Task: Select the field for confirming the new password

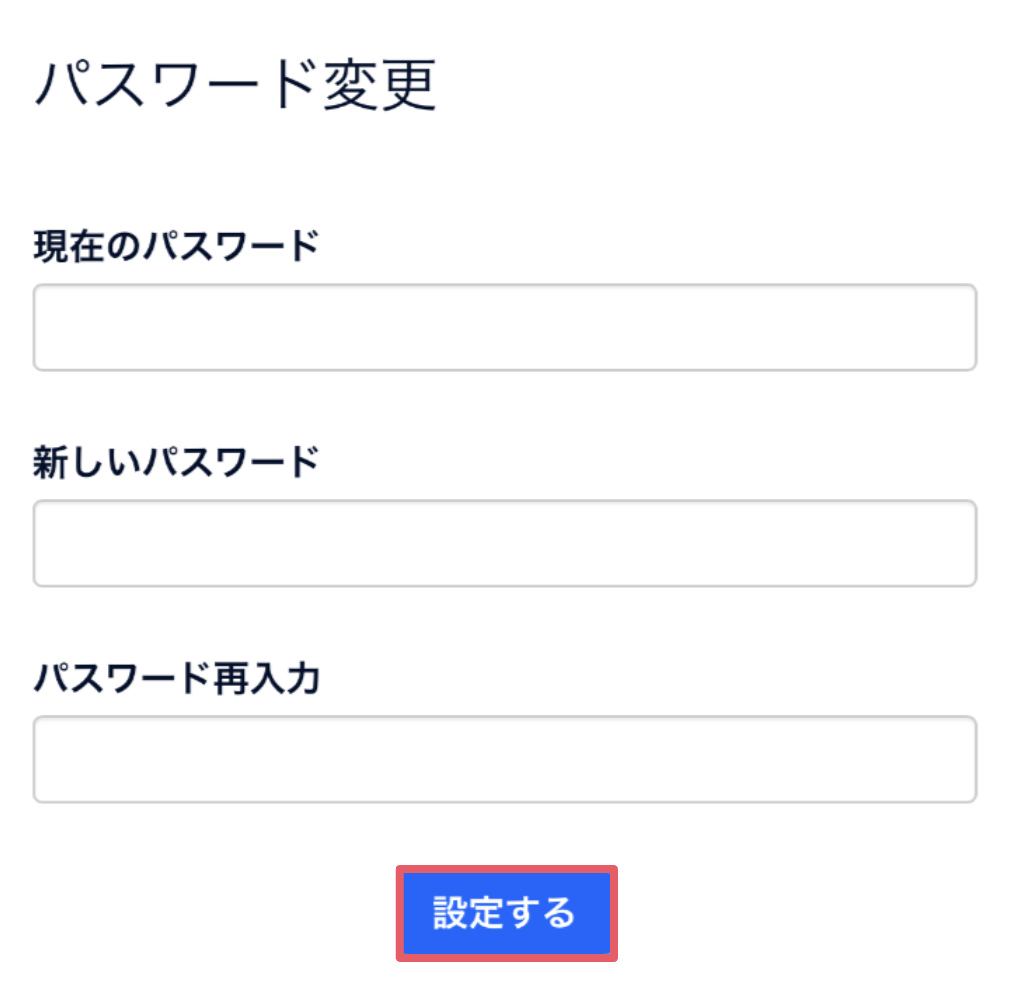Action: [x=504, y=759]
